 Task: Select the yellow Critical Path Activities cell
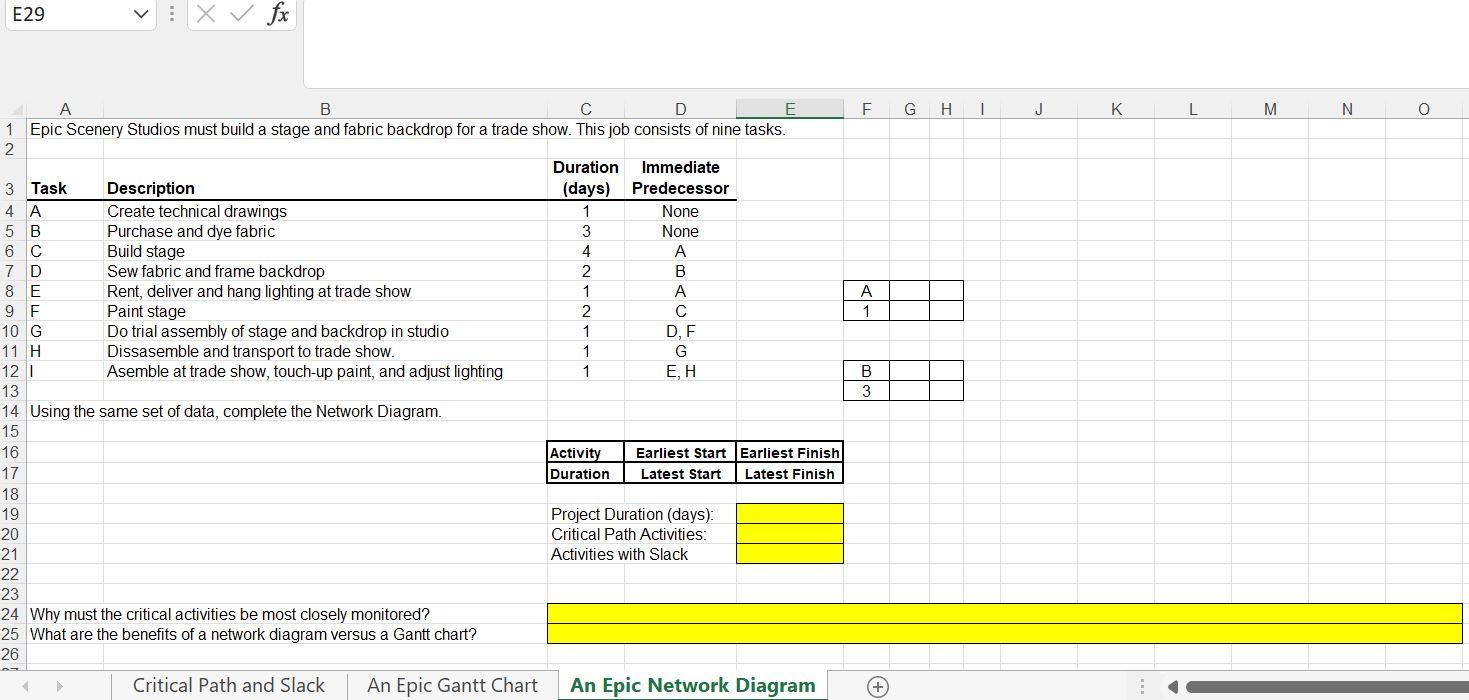789,533
